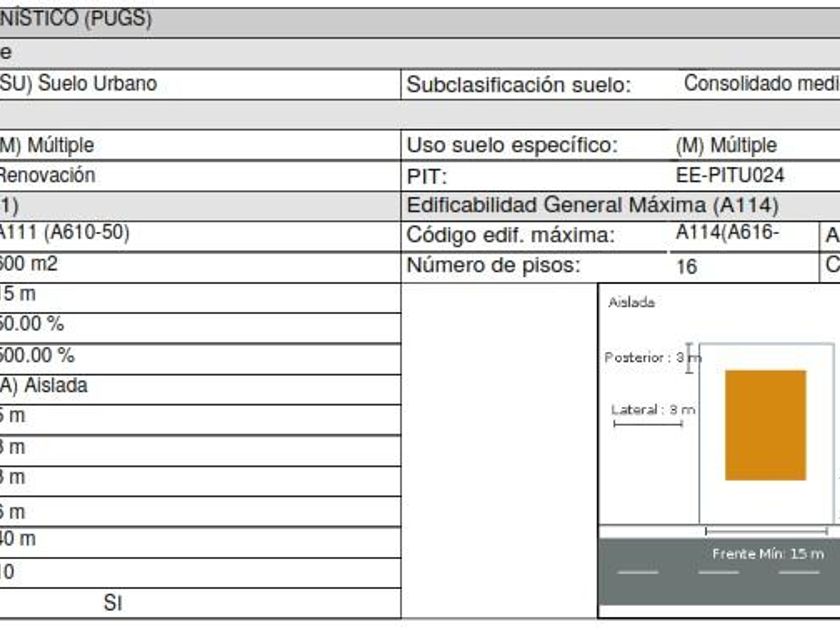Viewport: 840px width, 630px height.
Task: Click the 'SI' cell at the bottom
Action: pyautogui.click(x=113, y=603)
